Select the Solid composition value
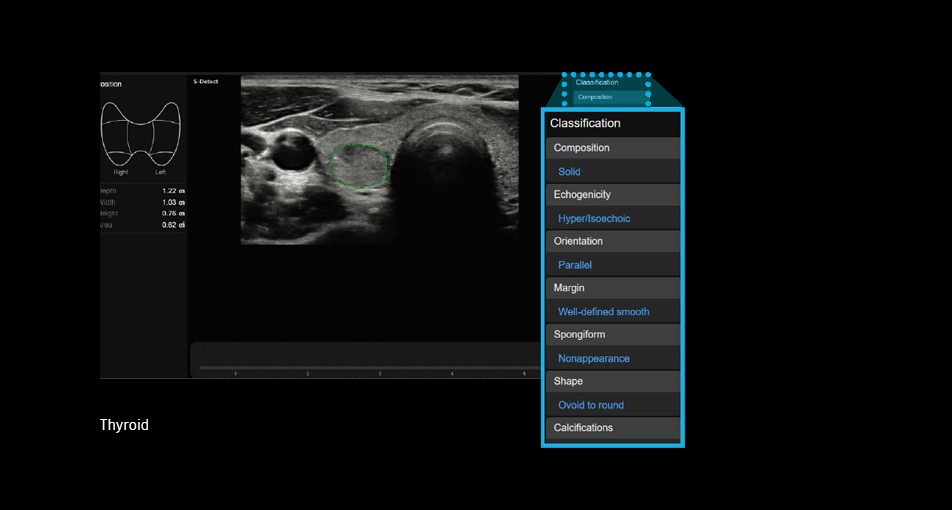The height and width of the screenshot is (510, 952). click(x=569, y=172)
